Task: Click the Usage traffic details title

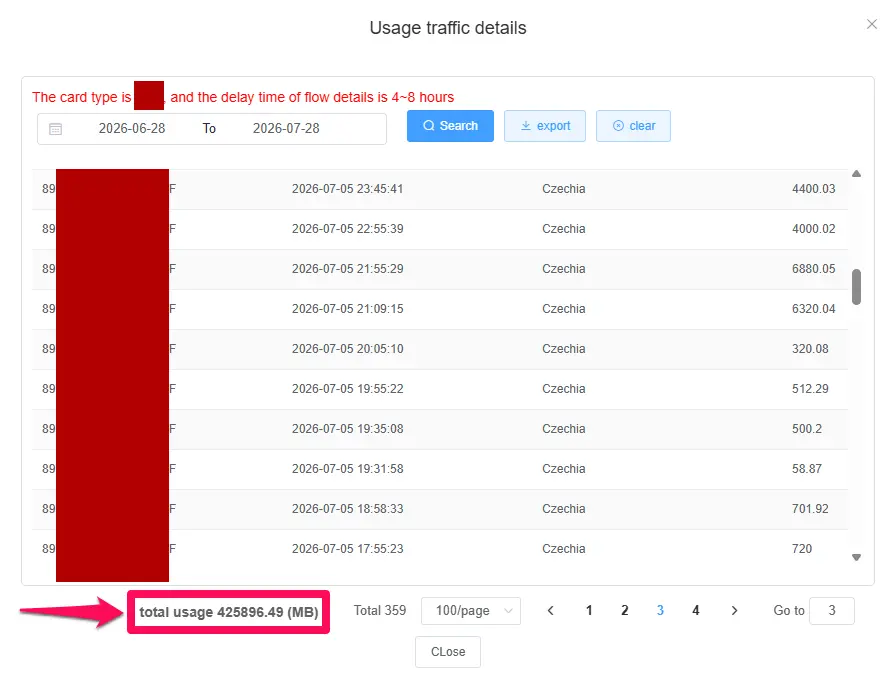Action: 448,28
